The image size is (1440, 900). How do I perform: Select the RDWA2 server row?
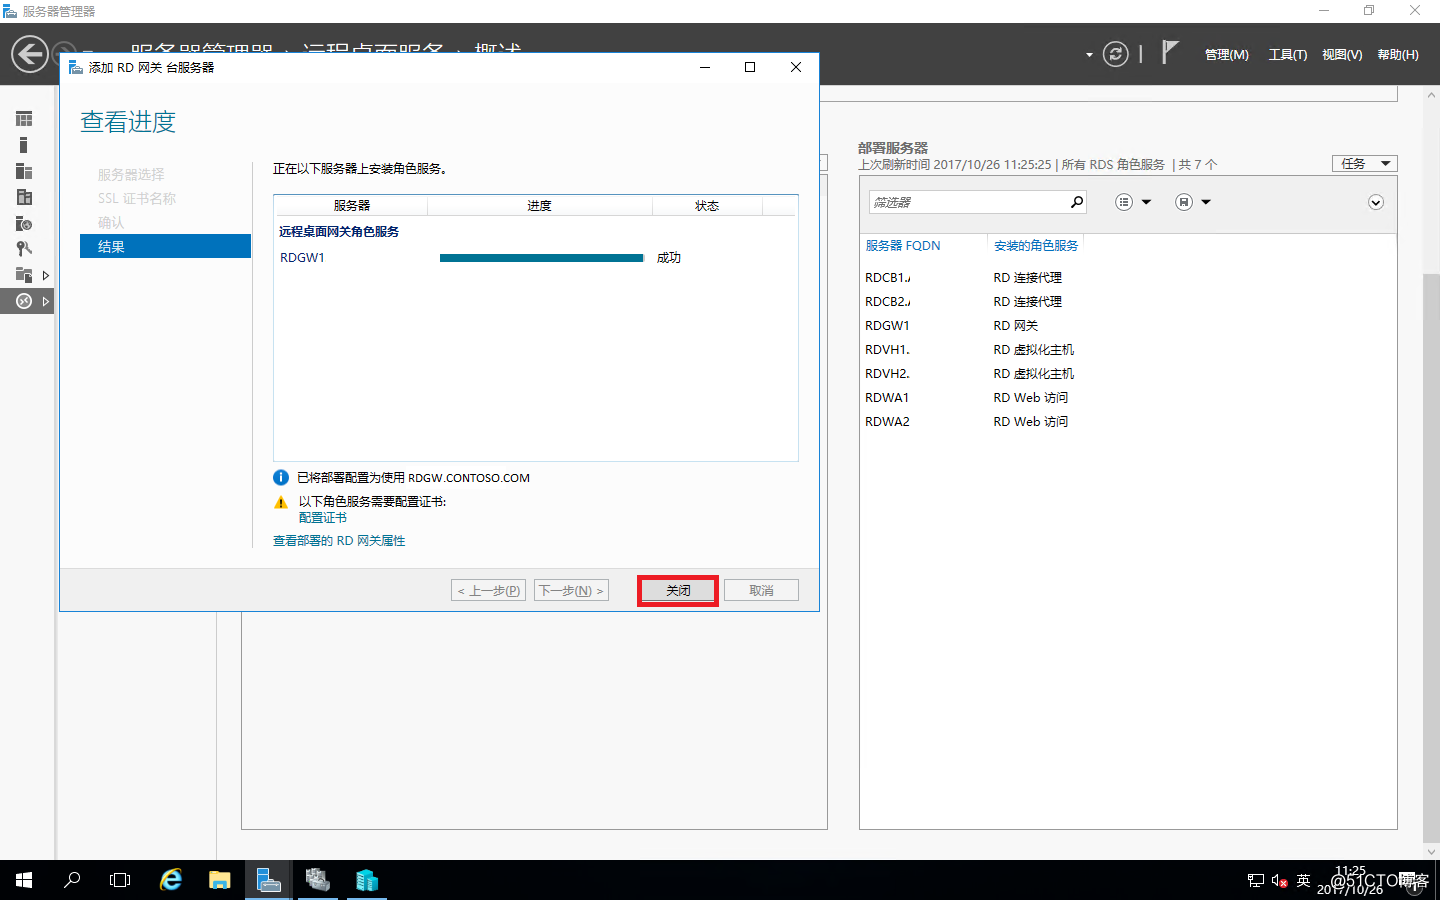1127,422
